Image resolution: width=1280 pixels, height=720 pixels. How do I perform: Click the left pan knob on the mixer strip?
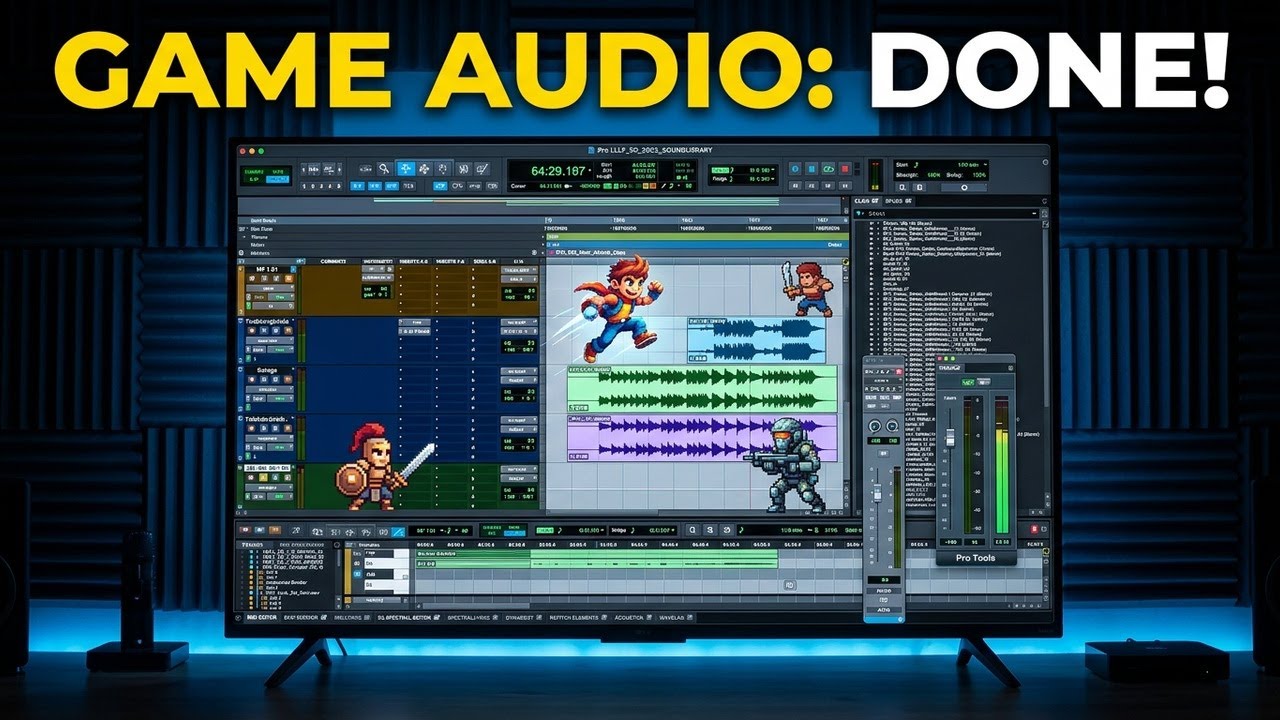(x=873, y=427)
